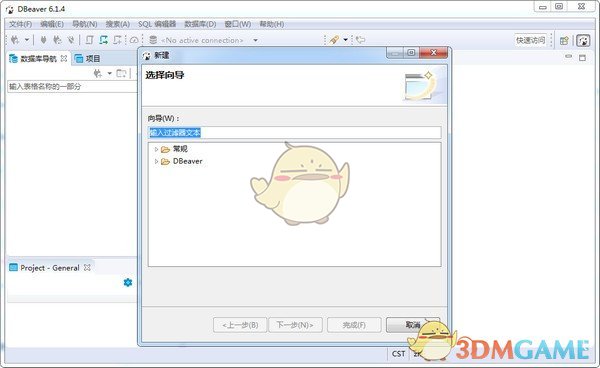Click the open perspective icon
The height and width of the screenshot is (368, 600).
click(564, 41)
